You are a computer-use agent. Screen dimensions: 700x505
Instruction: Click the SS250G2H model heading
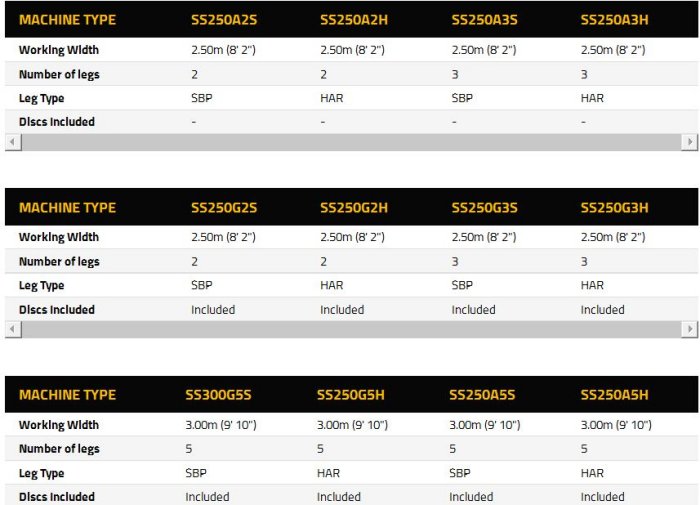[x=353, y=208]
